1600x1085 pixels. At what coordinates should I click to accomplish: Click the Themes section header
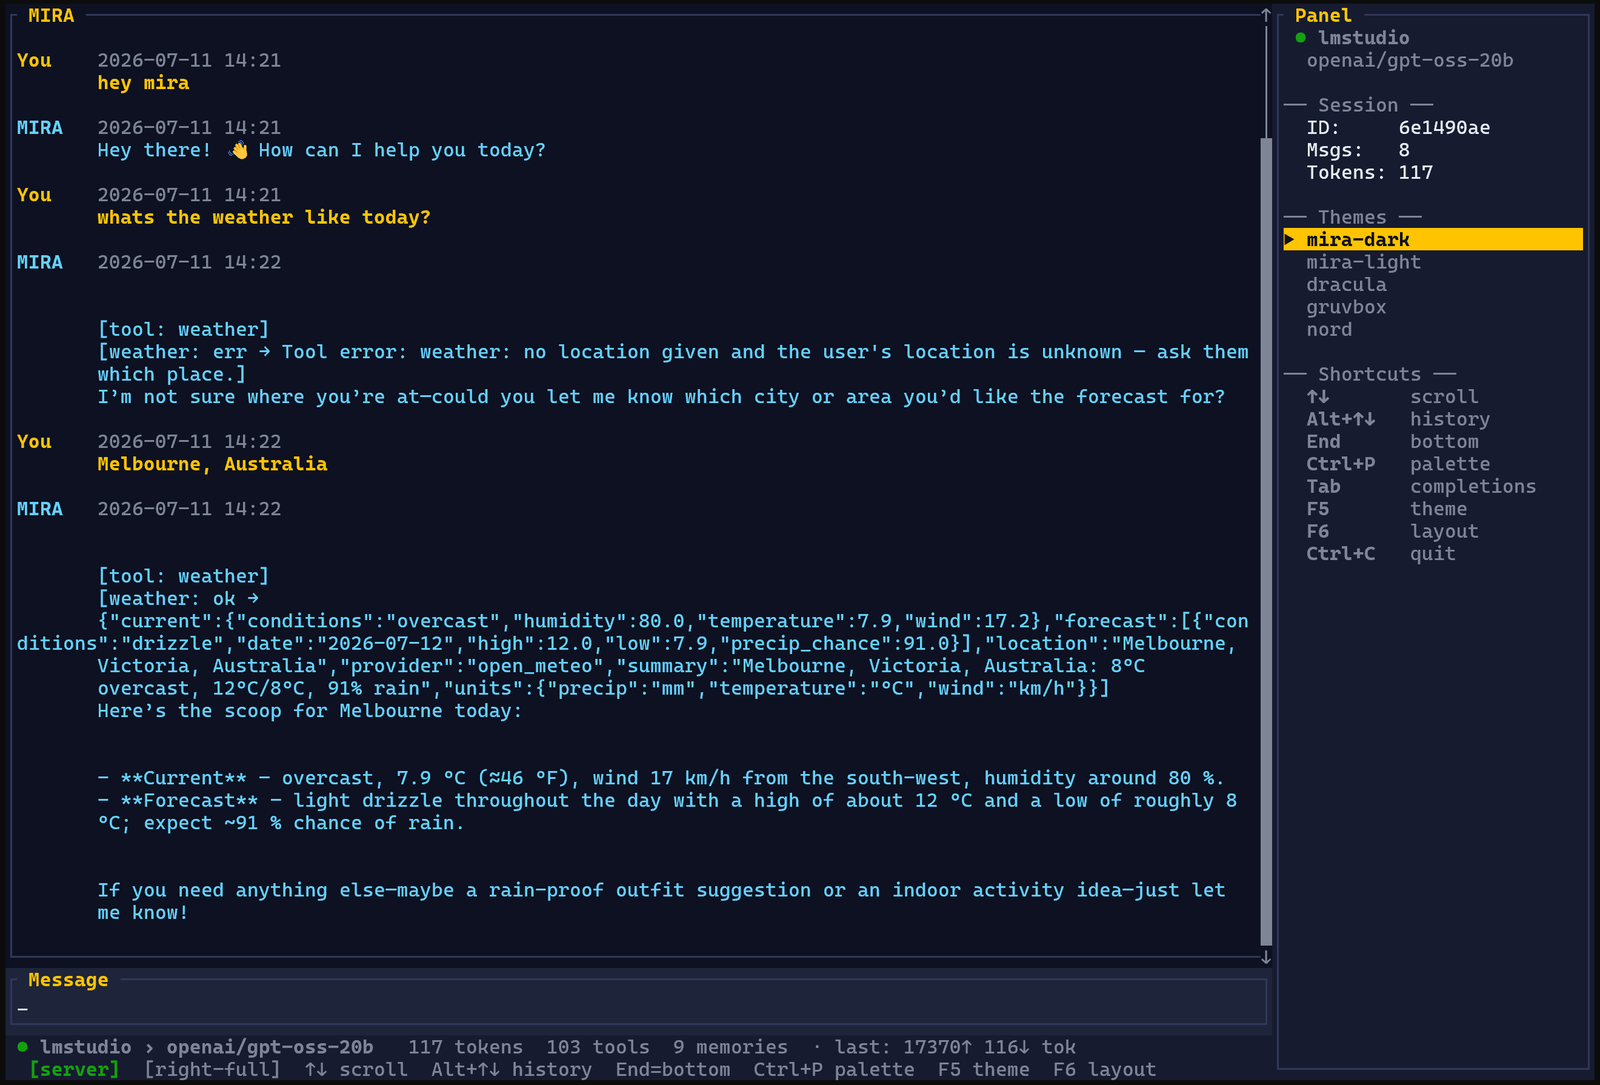coord(1352,218)
